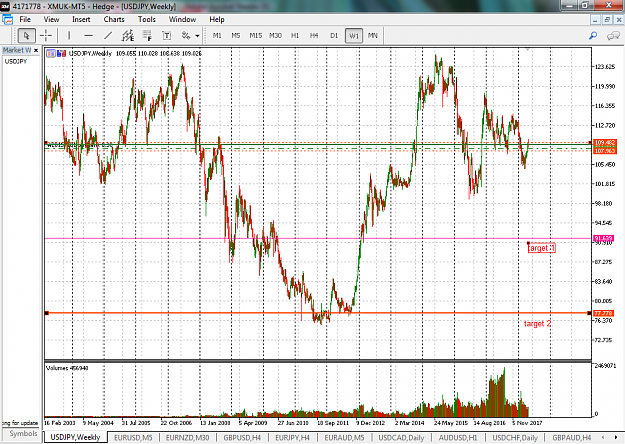The image size is (625, 444).
Task: Click the 'target 1' chart label
Action: (541, 248)
